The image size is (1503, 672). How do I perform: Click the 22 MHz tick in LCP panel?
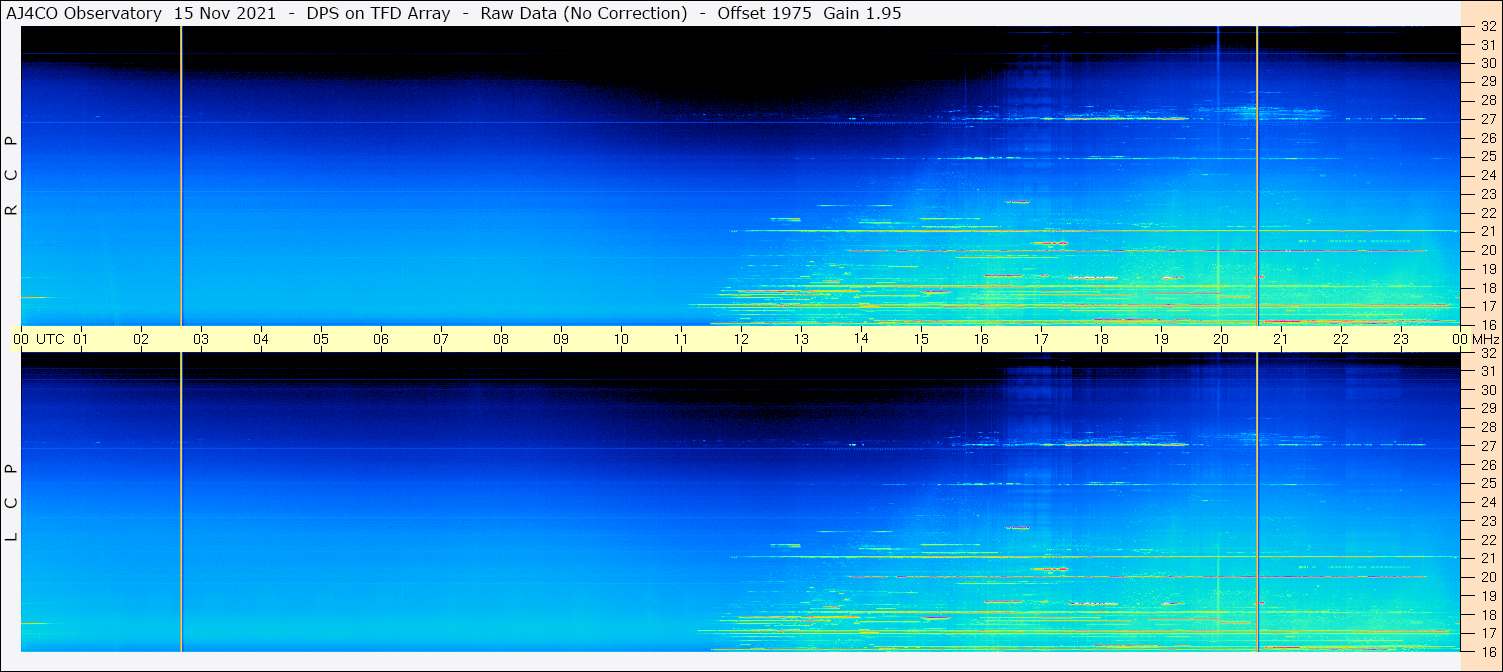1488,540
